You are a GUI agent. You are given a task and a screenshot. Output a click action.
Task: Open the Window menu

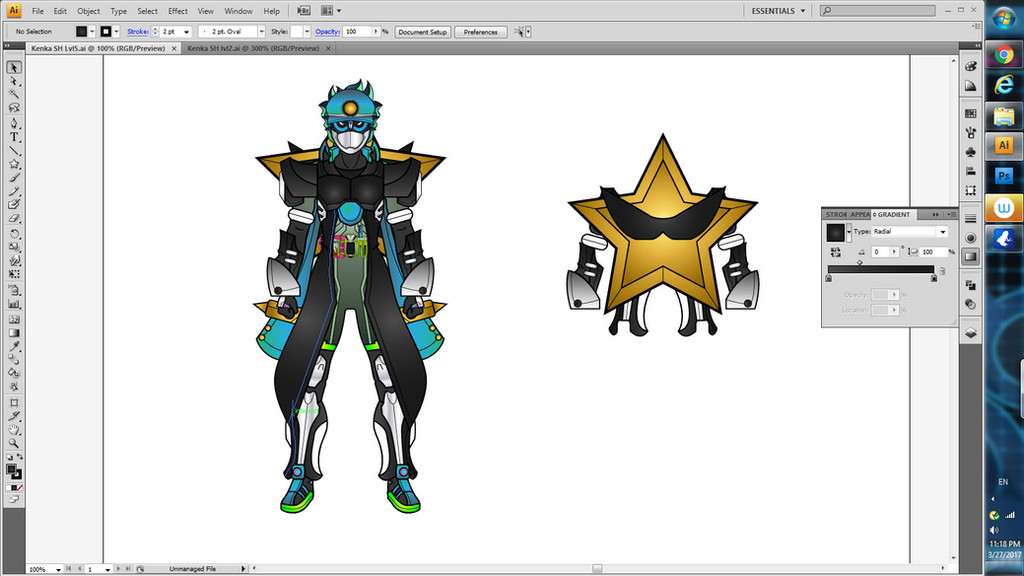click(238, 11)
